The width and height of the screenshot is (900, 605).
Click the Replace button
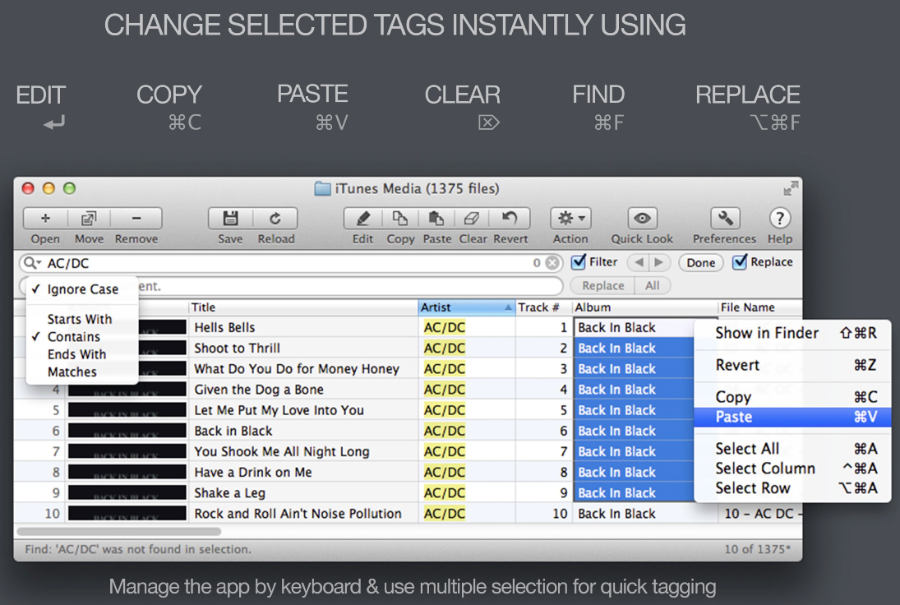(x=603, y=286)
